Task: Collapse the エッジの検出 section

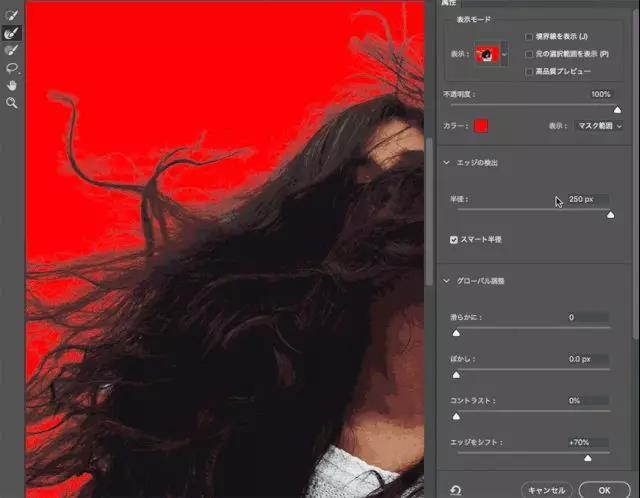Action: click(x=446, y=162)
